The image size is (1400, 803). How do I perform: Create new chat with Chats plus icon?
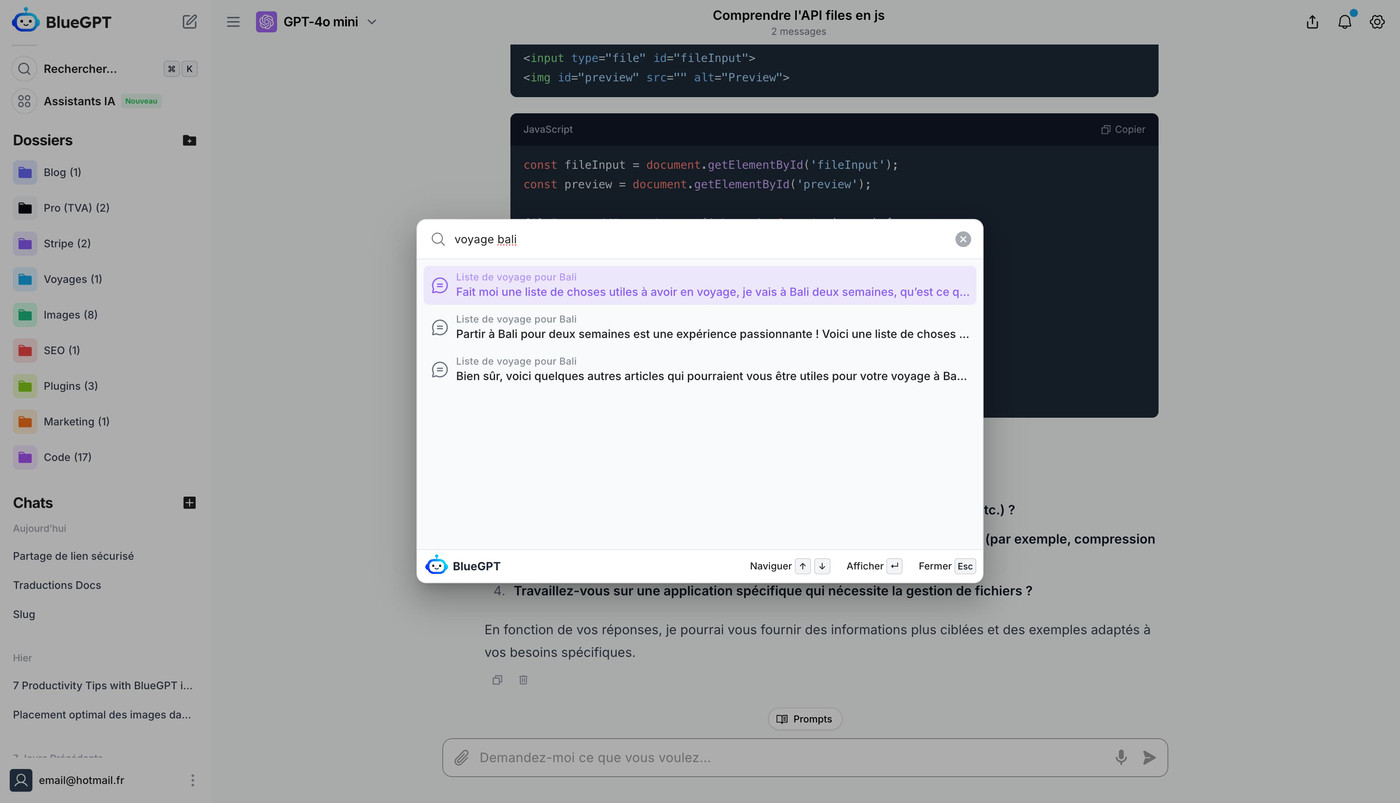click(x=189, y=503)
